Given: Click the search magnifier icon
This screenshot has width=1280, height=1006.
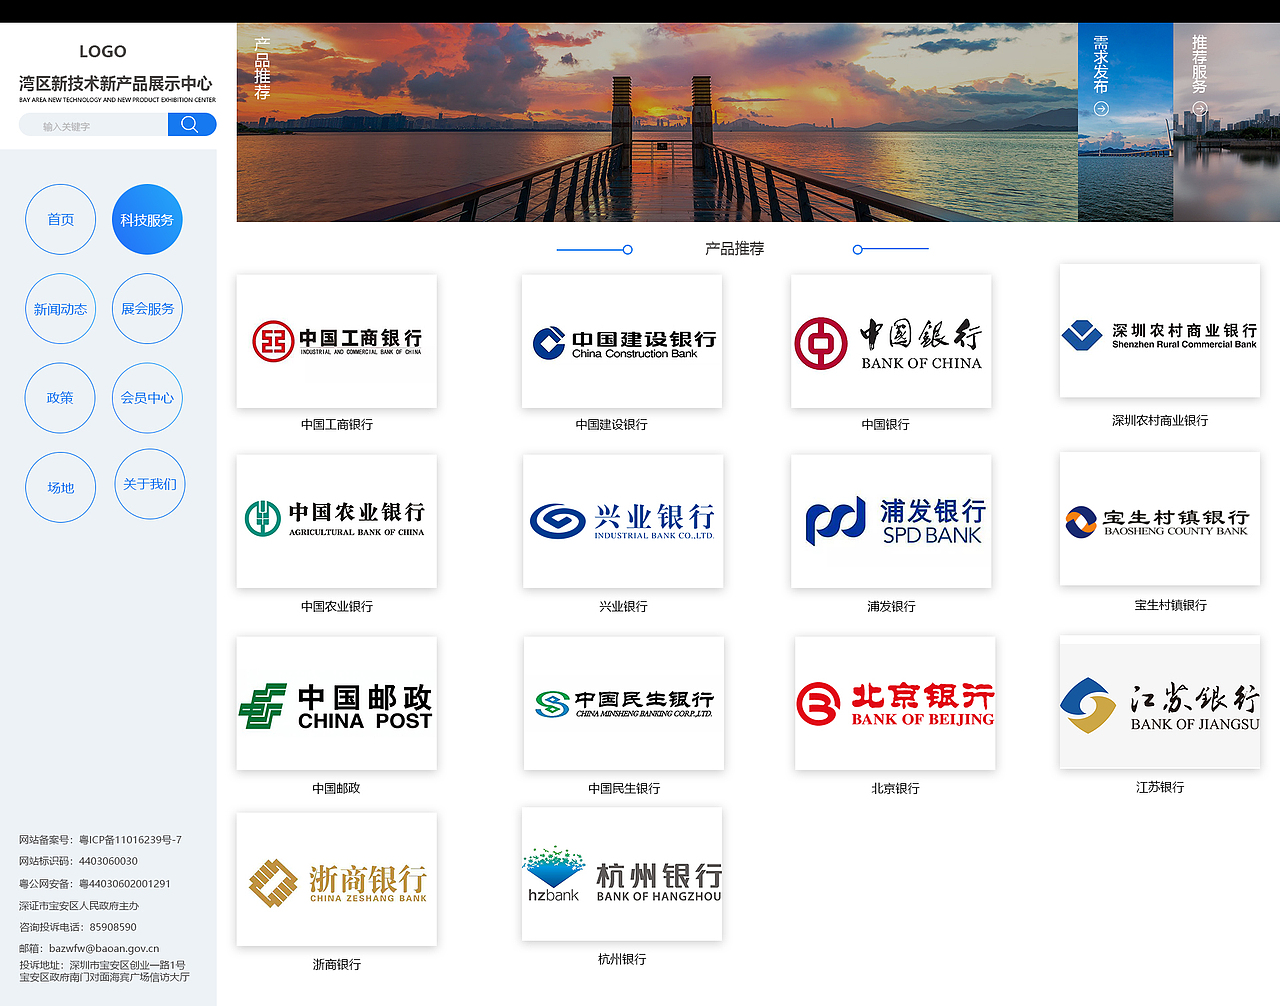Looking at the screenshot, I should pos(191,124).
